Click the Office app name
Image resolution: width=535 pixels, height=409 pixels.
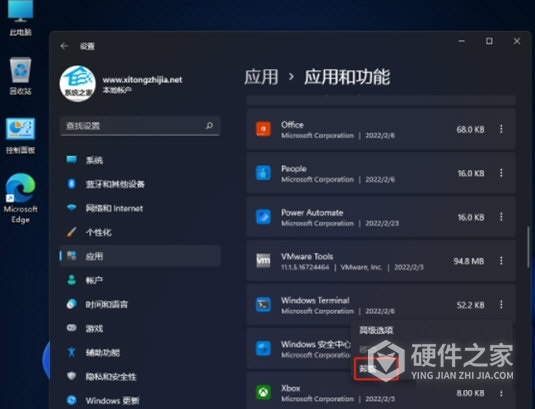(x=292, y=125)
